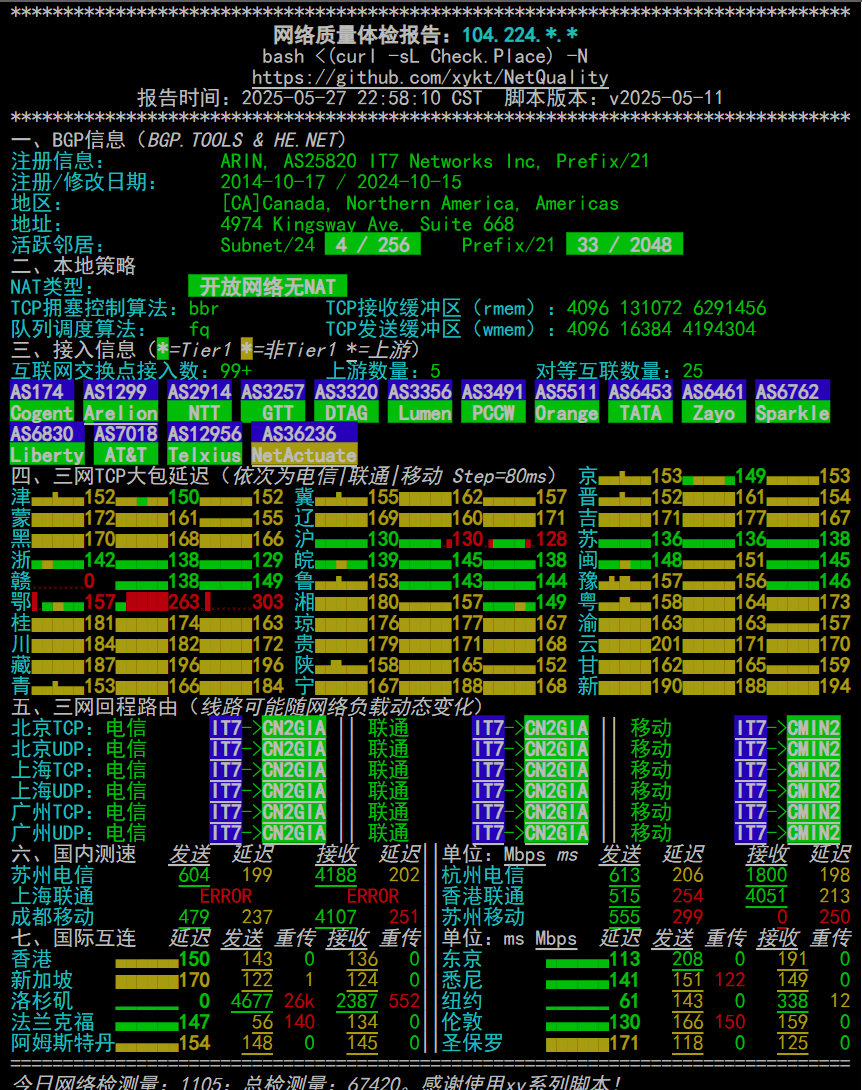Click the red 128 latency in the 沪 row
The height and width of the screenshot is (1090, 862).
tap(551, 539)
